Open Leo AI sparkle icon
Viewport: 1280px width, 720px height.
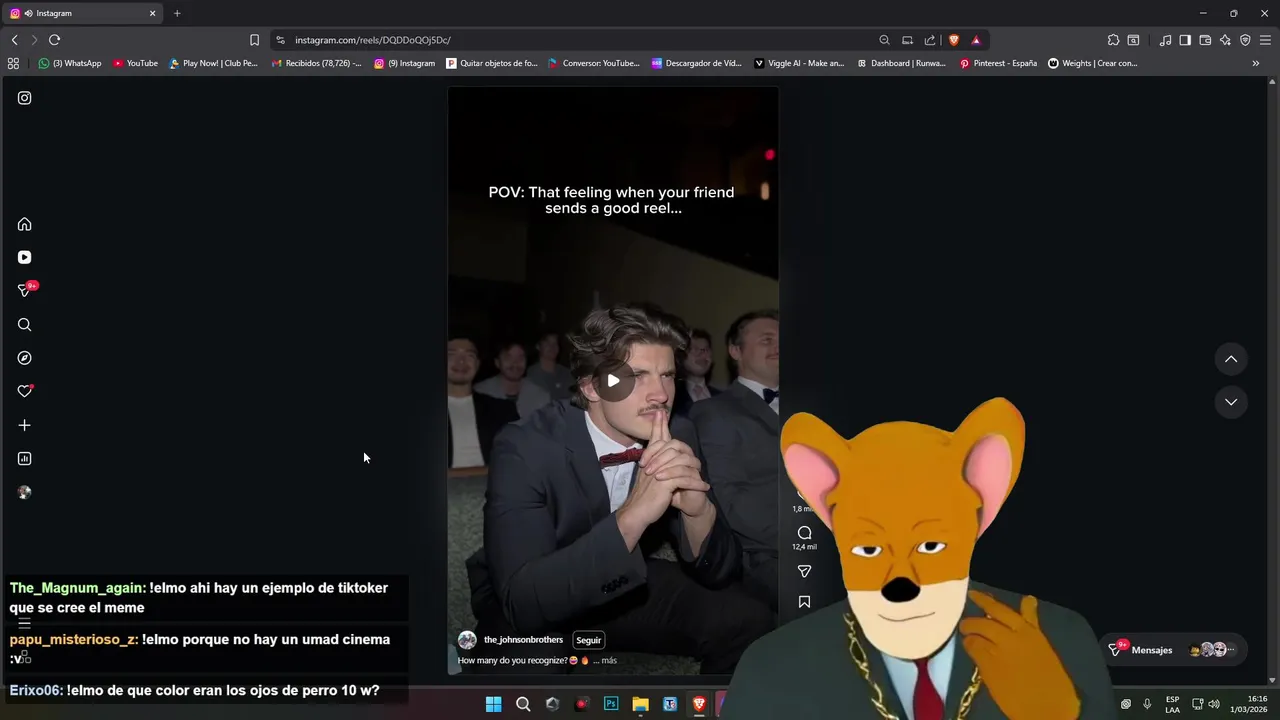(1225, 40)
